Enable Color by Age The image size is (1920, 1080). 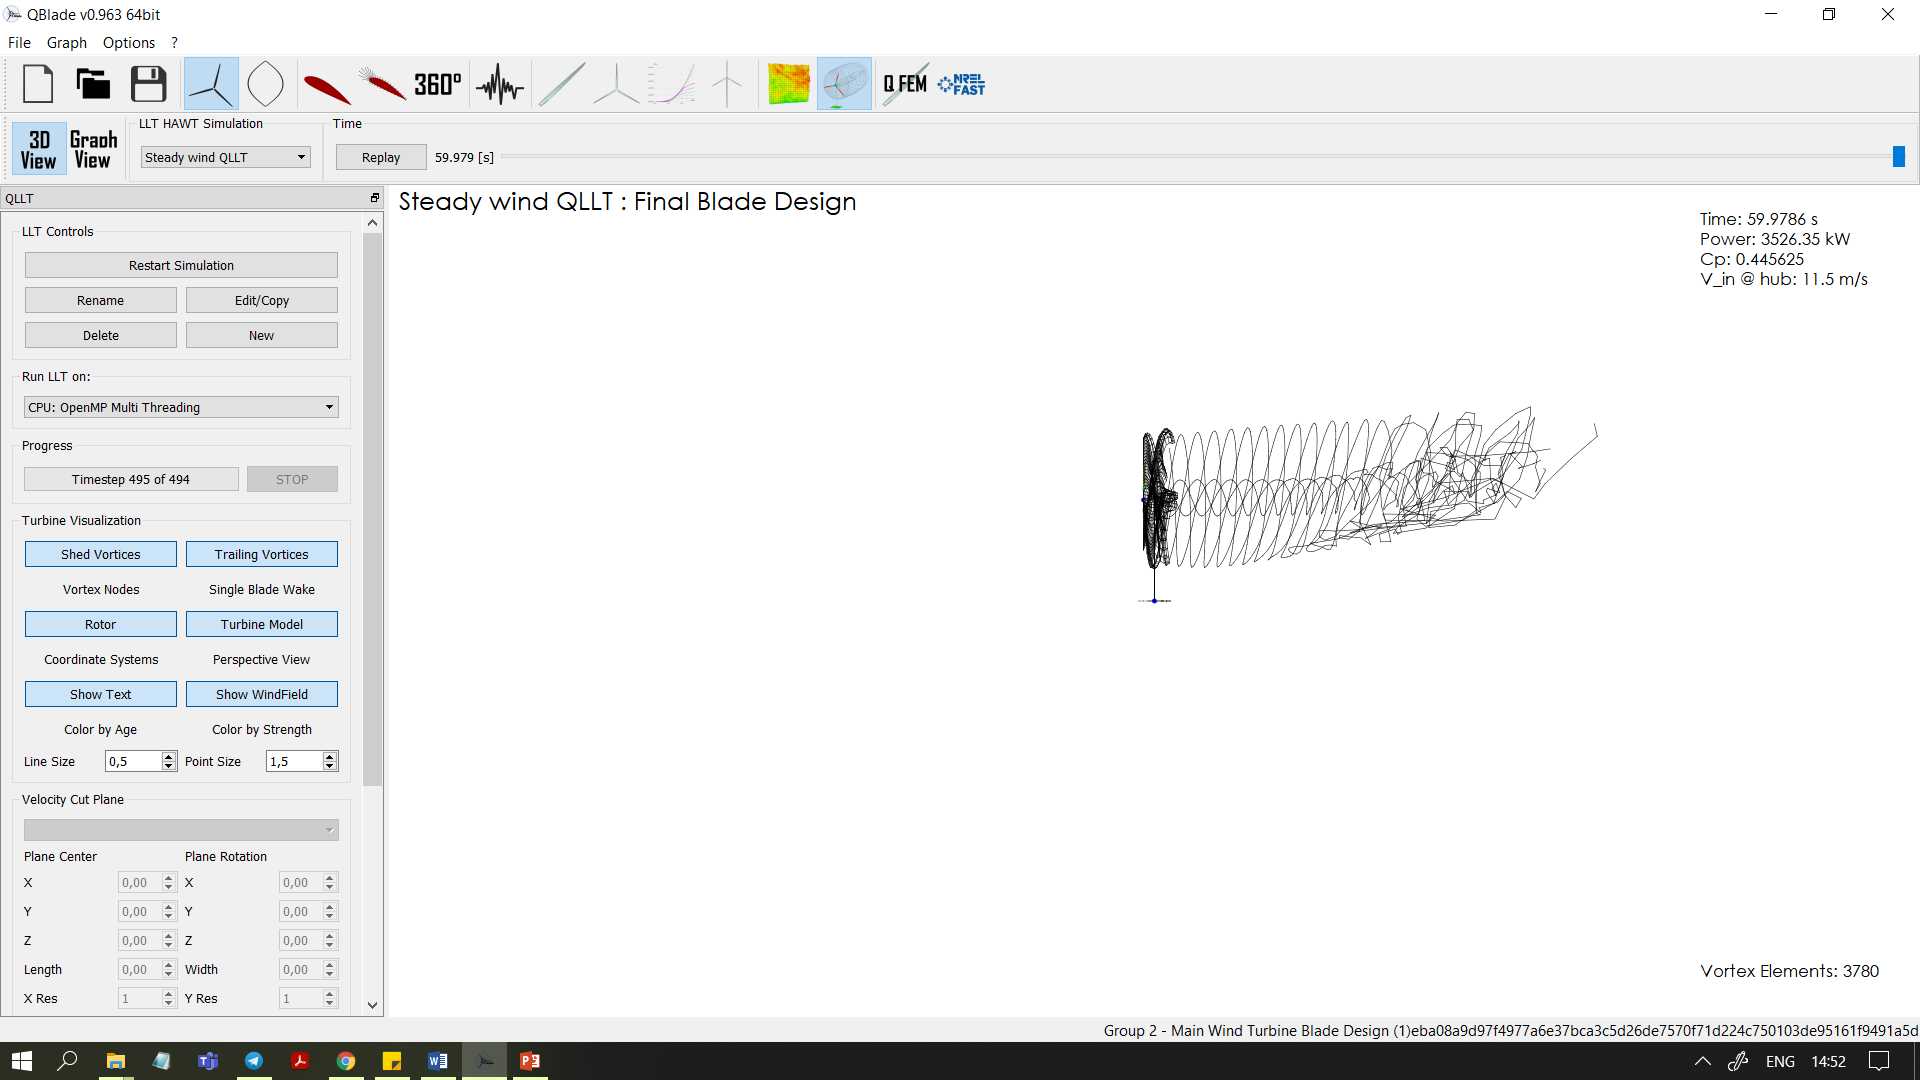click(101, 729)
